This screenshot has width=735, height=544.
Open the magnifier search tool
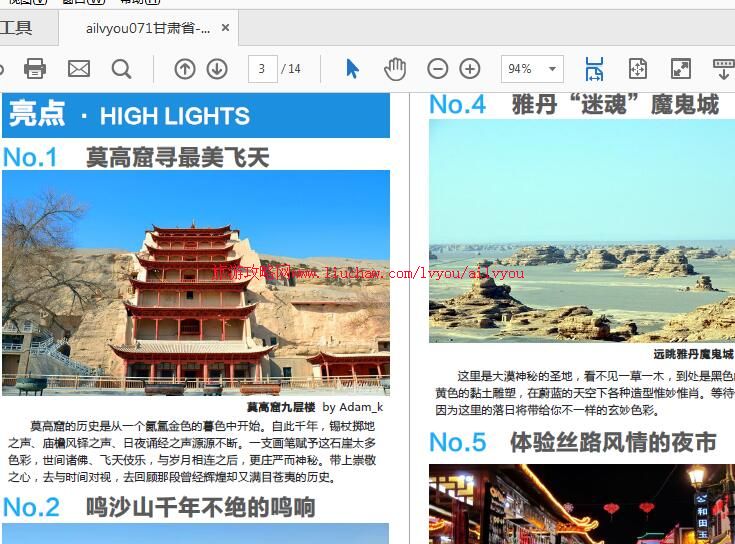tap(121, 68)
